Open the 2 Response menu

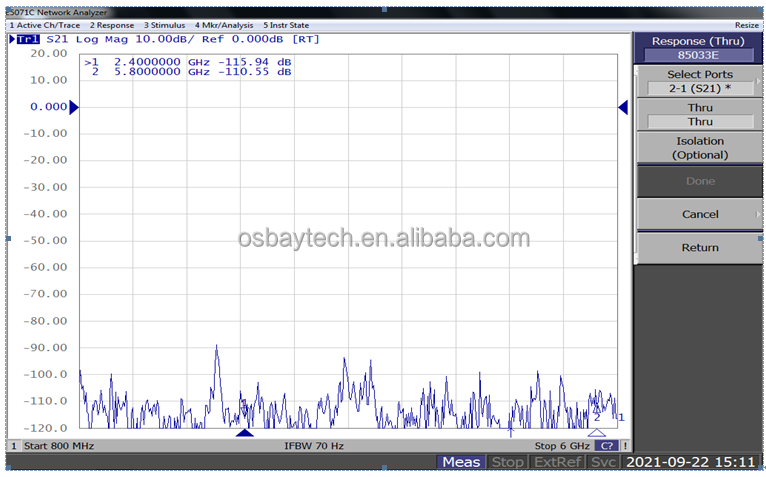111,25
